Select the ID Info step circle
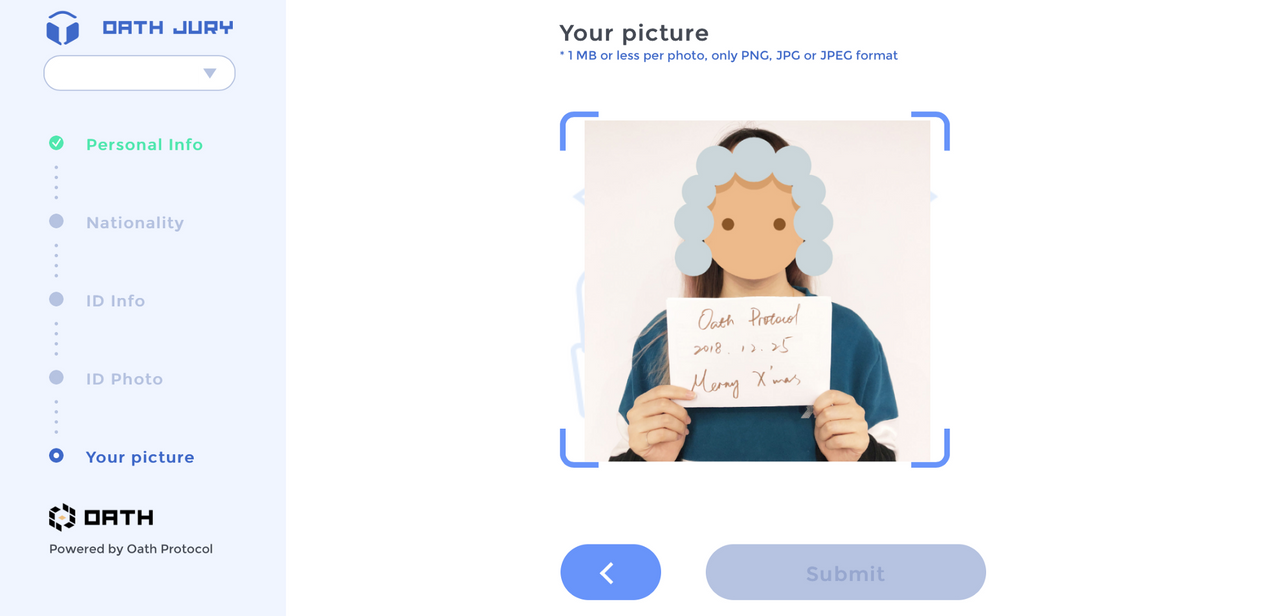Viewport: 1280px width, 616px height. coord(56,299)
